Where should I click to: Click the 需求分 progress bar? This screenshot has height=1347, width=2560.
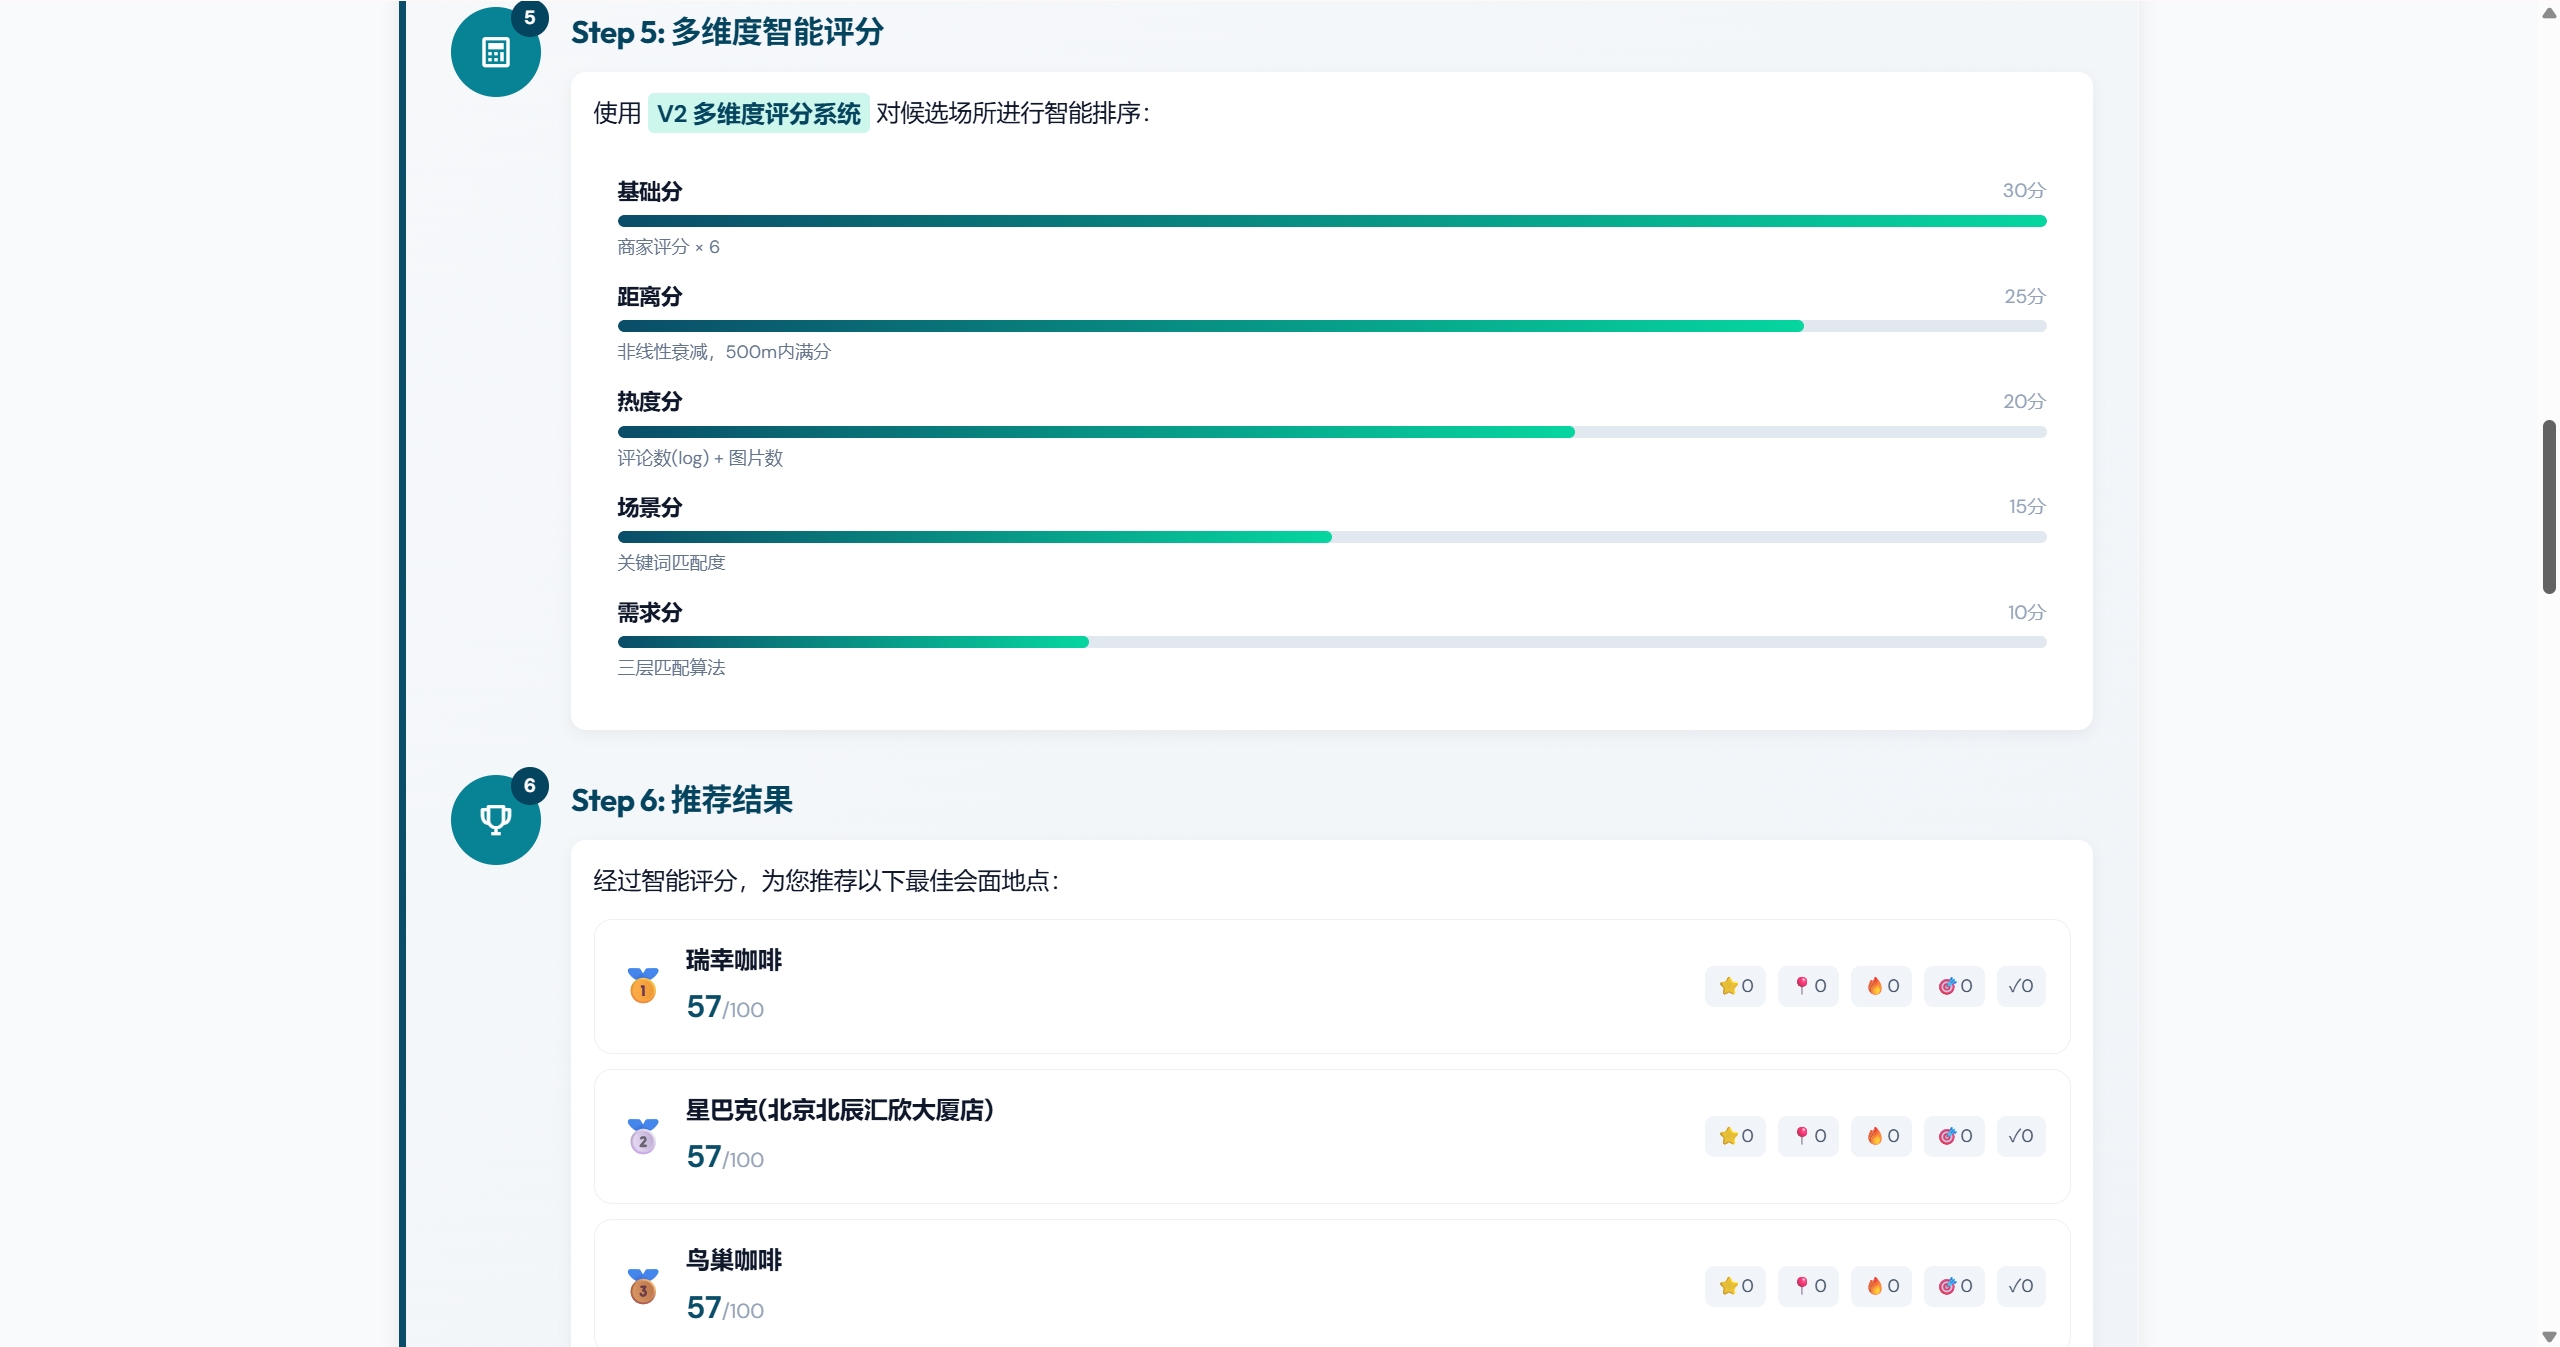(1331, 642)
